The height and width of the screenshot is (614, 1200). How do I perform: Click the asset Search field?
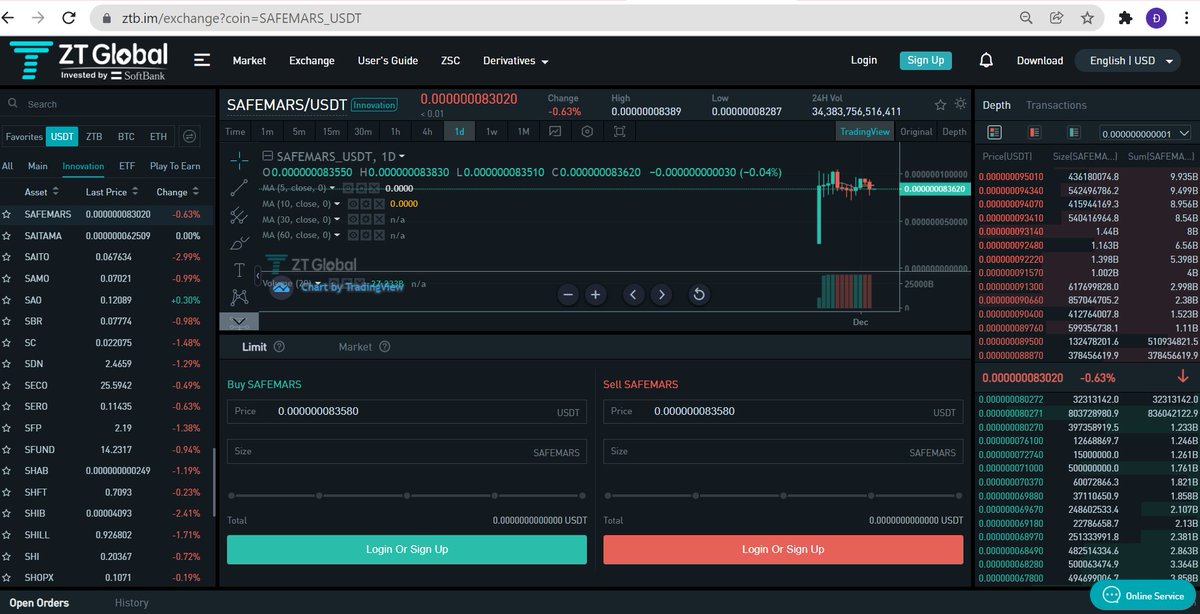[108, 104]
